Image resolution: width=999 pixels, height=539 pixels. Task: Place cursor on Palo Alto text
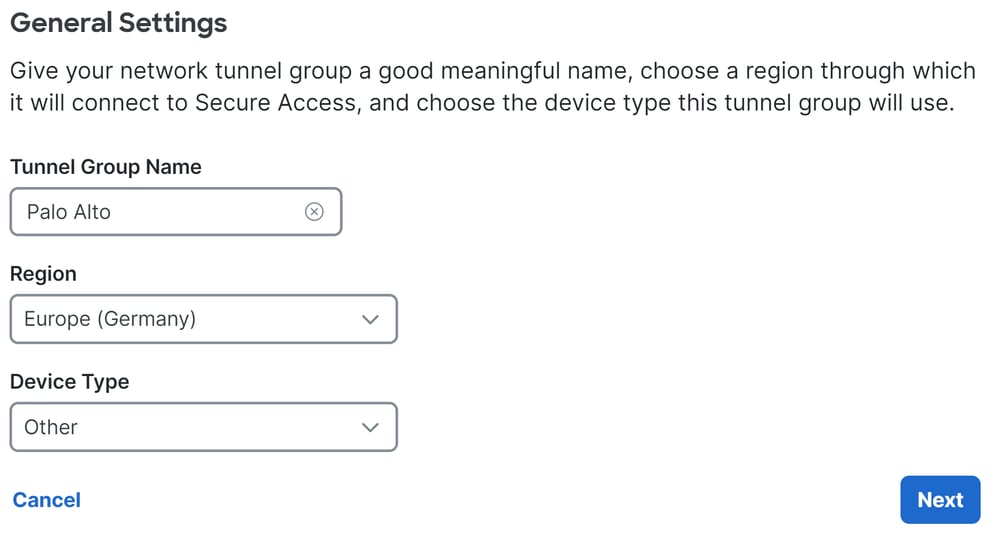click(x=69, y=212)
